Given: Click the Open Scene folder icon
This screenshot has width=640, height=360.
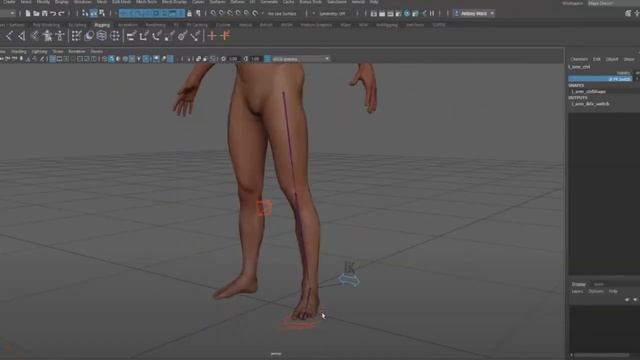Looking at the screenshot, I should pyautogui.click(x=36, y=13).
